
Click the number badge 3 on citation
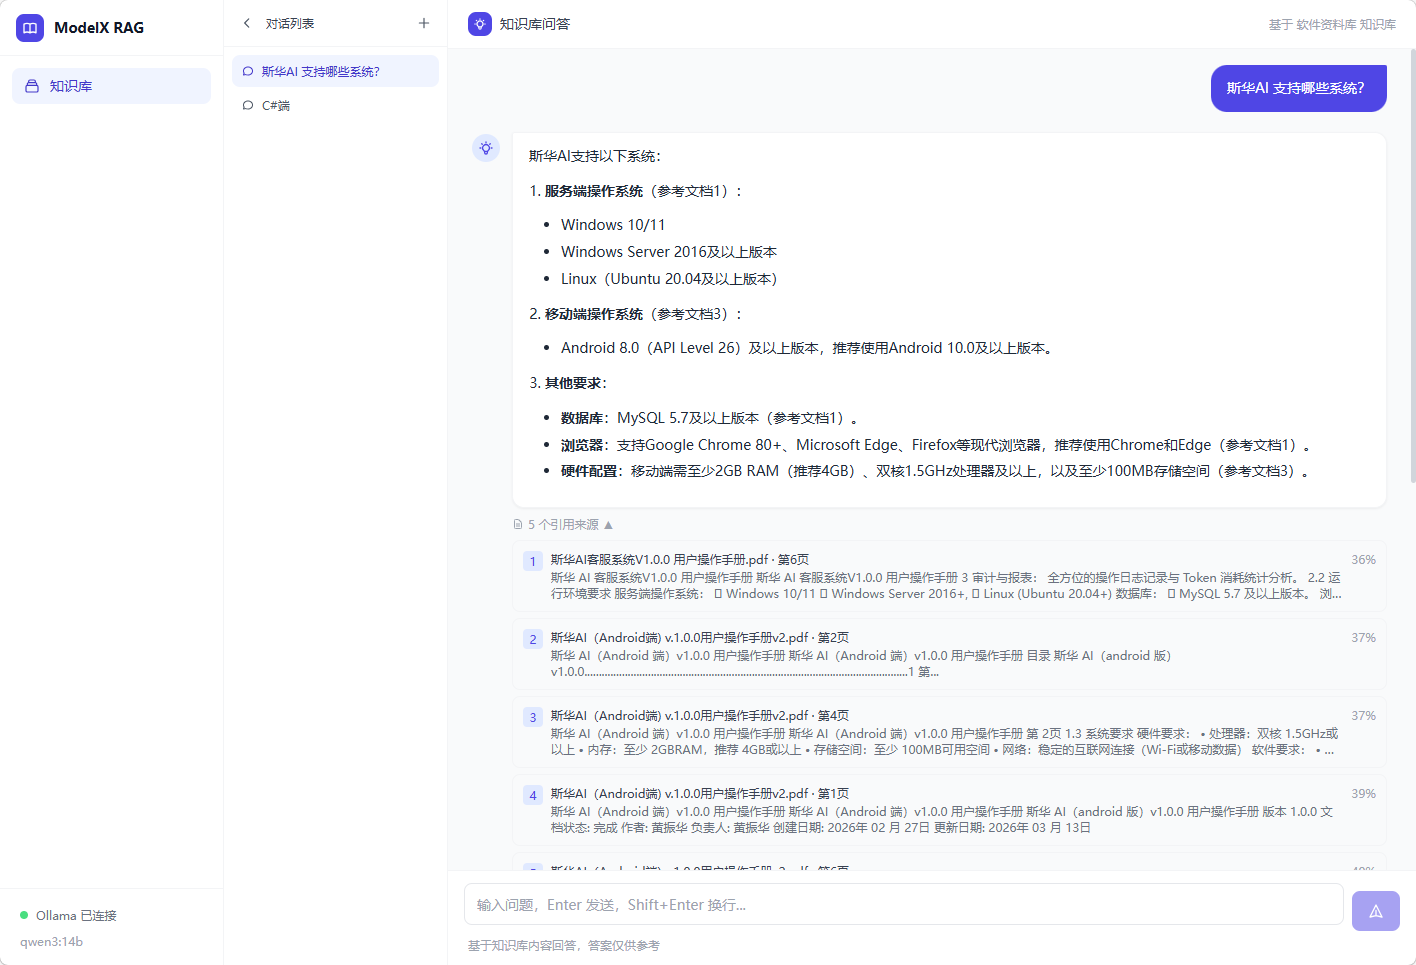pyautogui.click(x=533, y=717)
